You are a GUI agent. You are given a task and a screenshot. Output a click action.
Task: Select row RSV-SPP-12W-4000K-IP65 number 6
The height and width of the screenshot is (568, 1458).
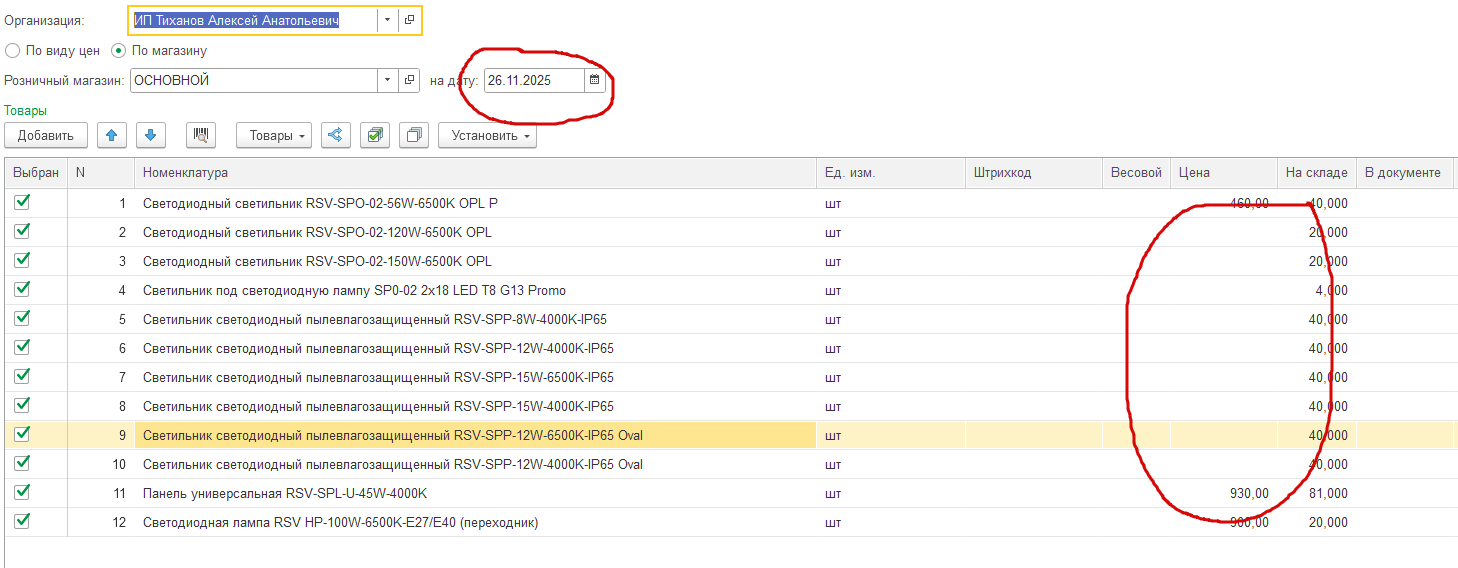point(729,348)
